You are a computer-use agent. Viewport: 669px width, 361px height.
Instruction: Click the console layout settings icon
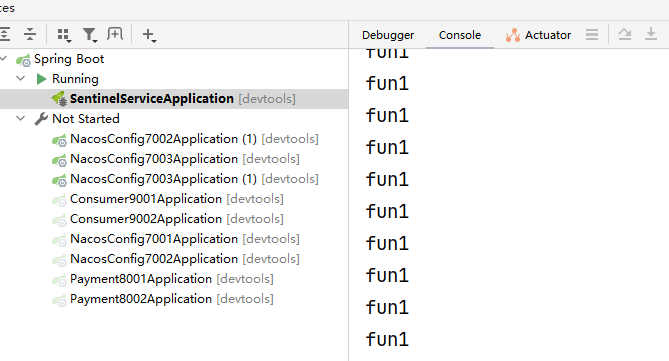[592, 34]
